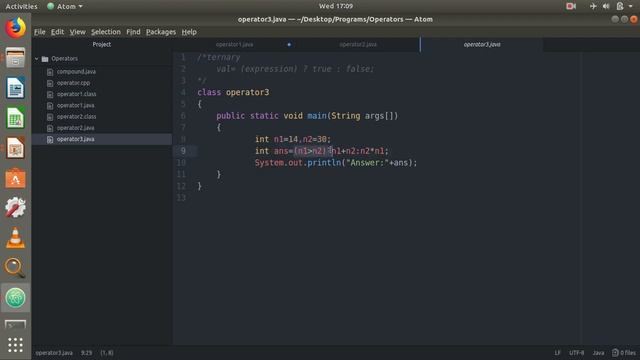Click the file icon beside compound.java
This screenshot has height=360, width=640.
coord(50,72)
